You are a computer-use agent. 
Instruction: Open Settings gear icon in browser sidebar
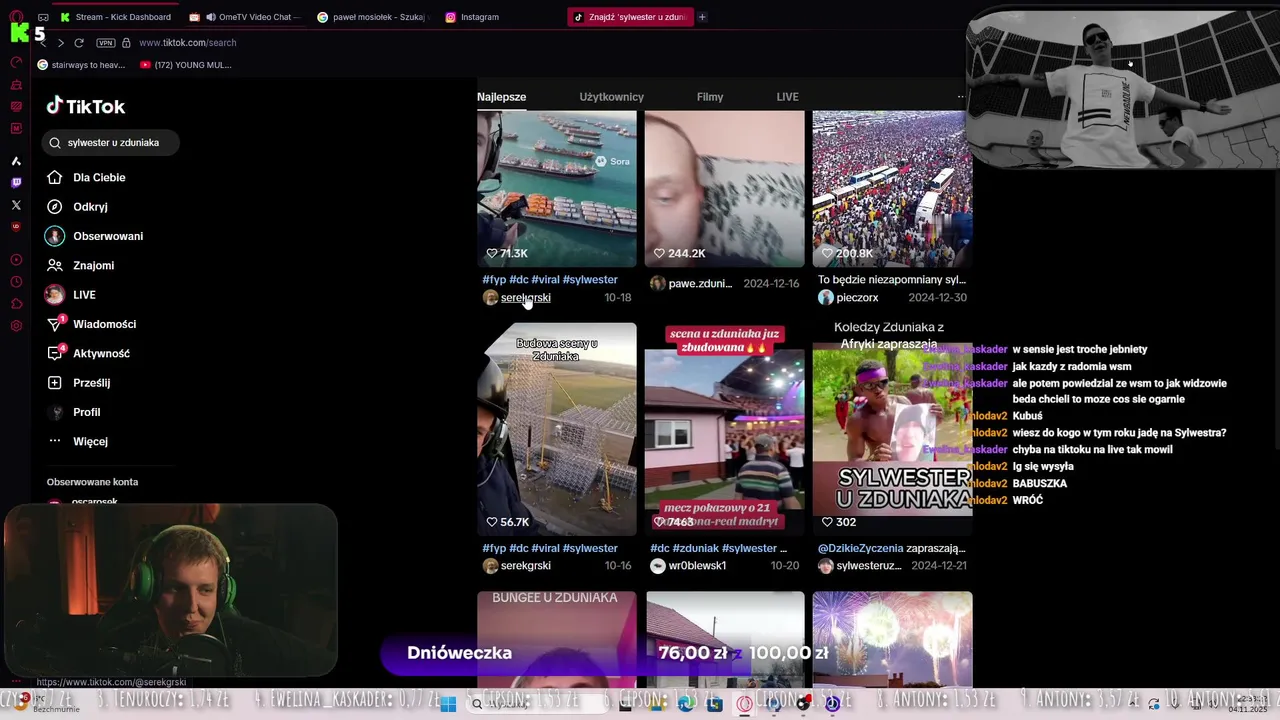pyautogui.click(x=16, y=326)
